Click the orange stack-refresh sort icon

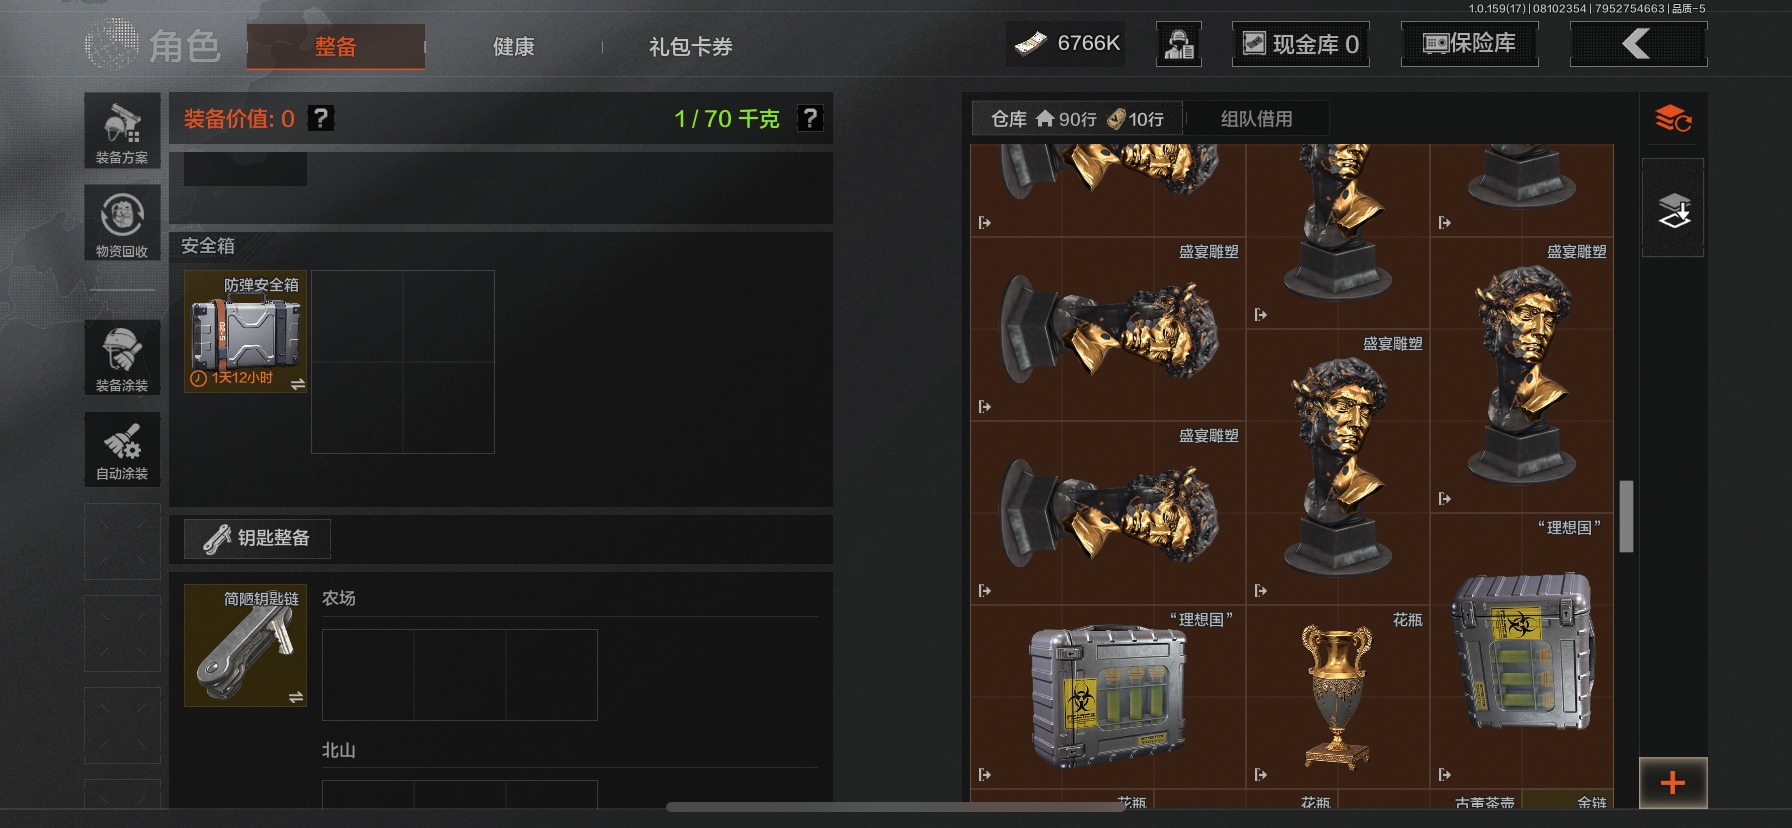(1673, 119)
